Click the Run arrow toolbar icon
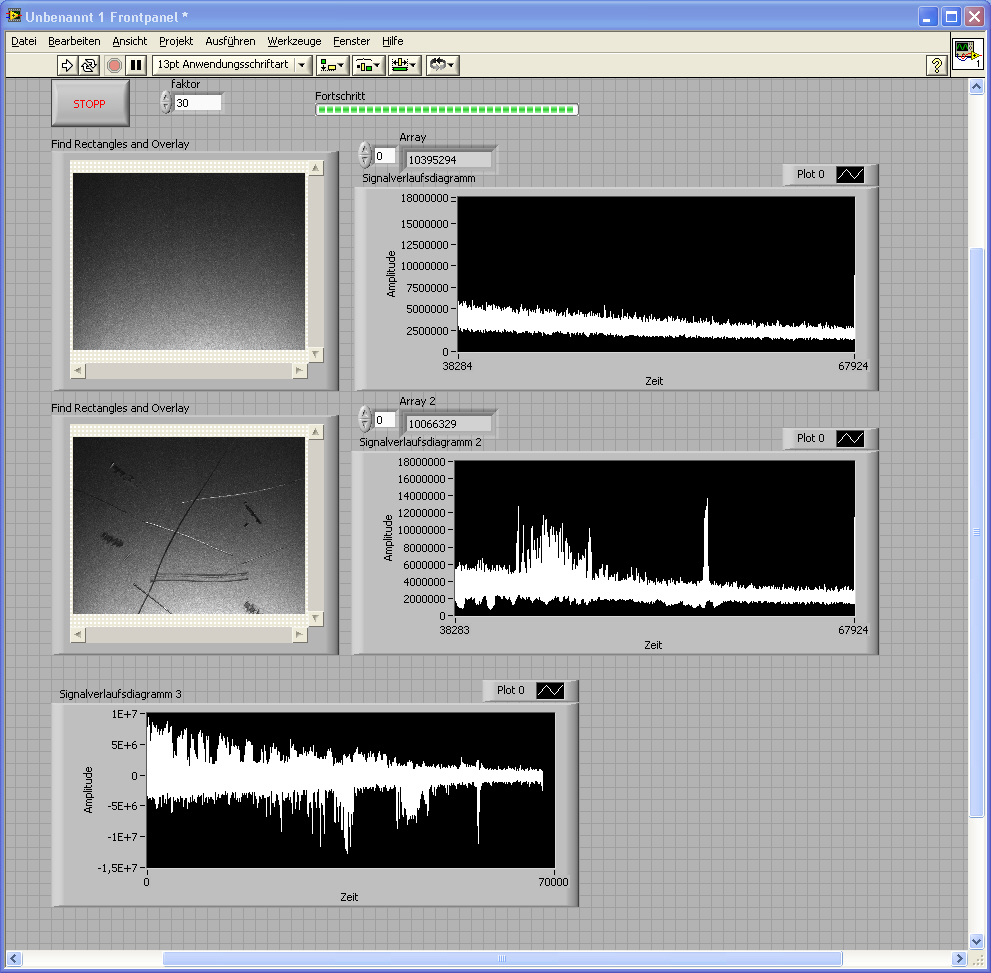 (x=67, y=65)
